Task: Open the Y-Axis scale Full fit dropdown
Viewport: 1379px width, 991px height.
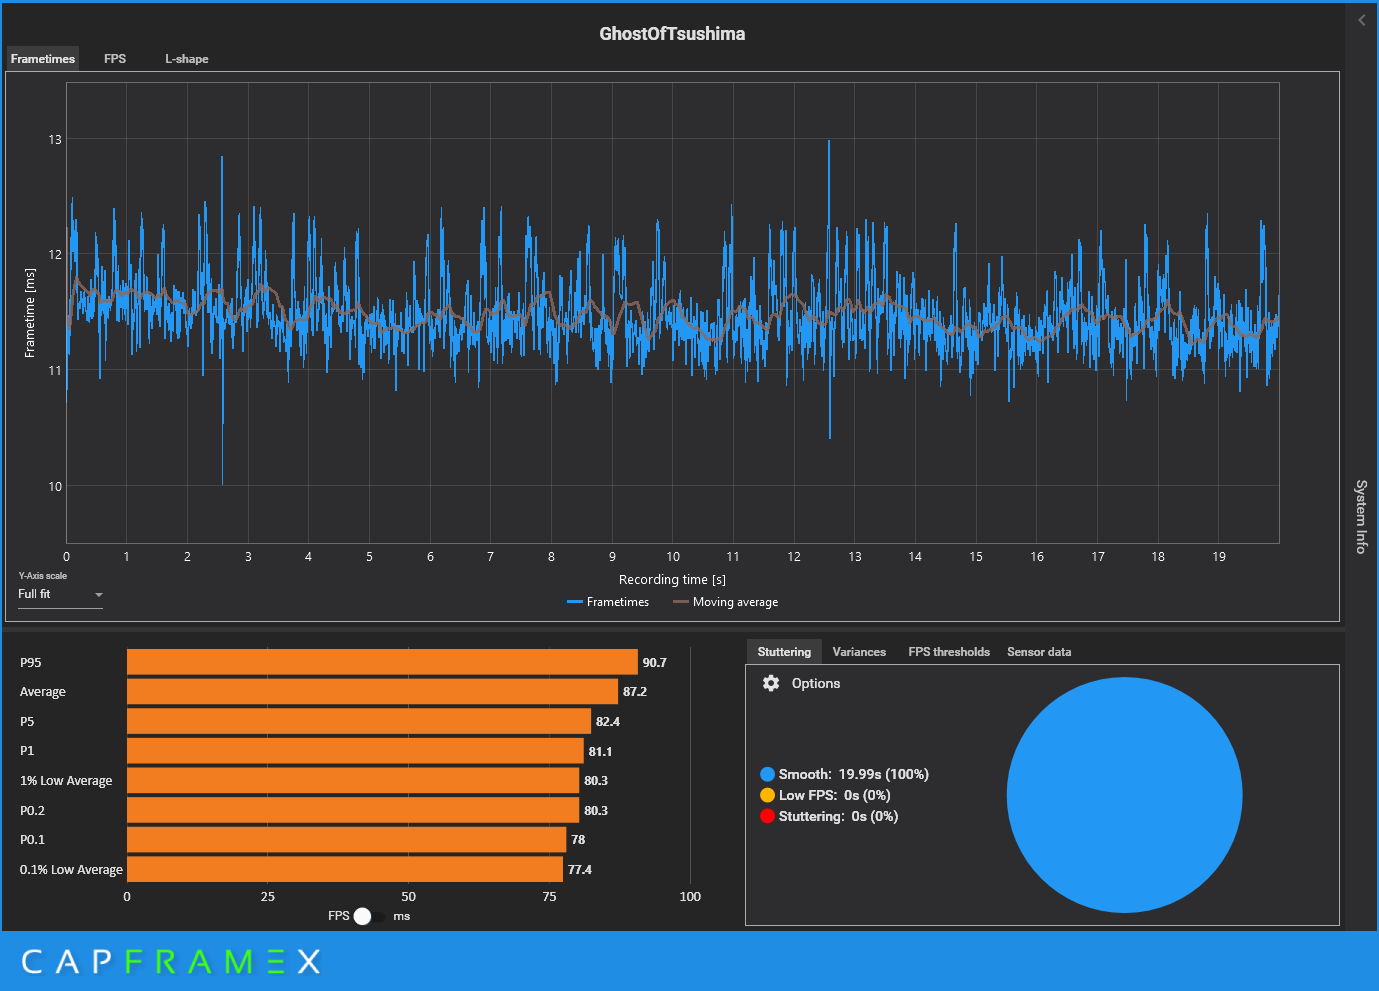Action: (60, 594)
